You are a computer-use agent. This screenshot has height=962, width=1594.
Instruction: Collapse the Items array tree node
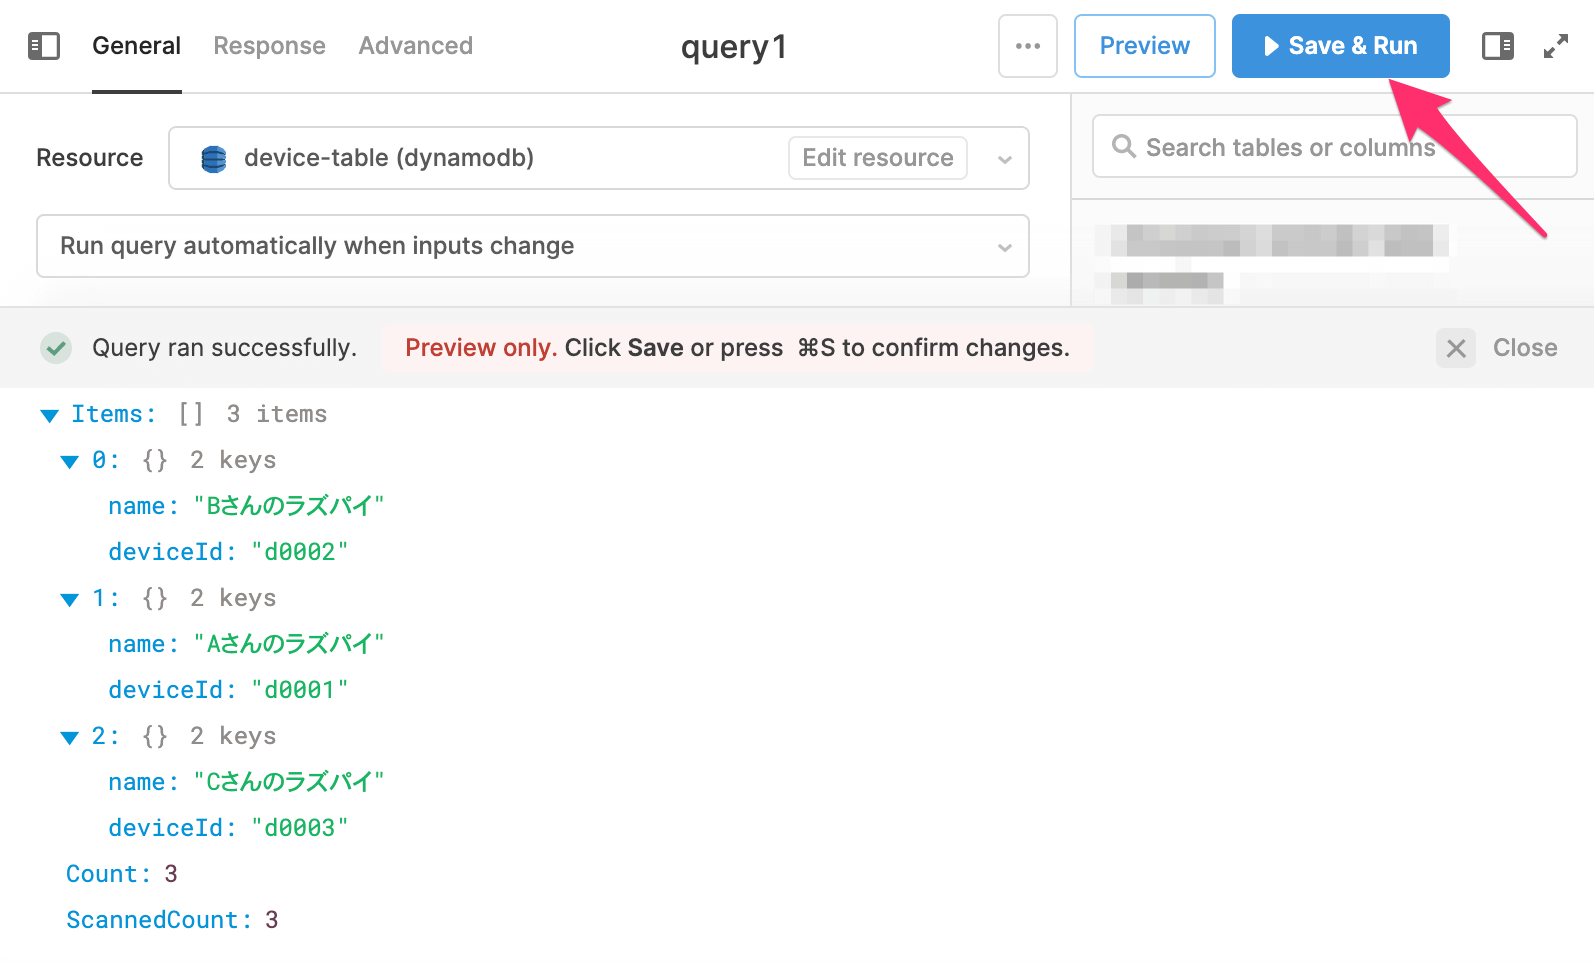pos(49,415)
